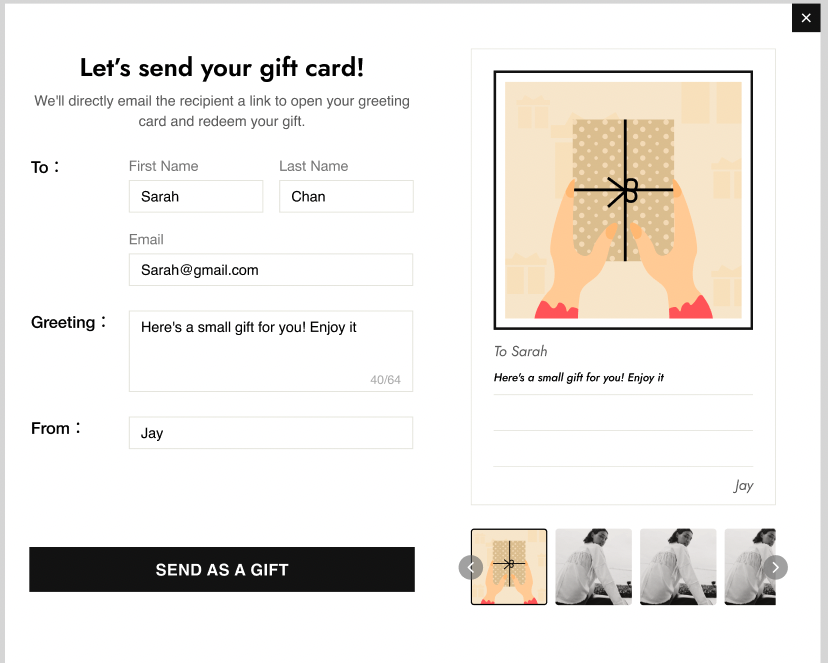Click the greeting text on card preview
828x663 pixels.
[x=579, y=377]
